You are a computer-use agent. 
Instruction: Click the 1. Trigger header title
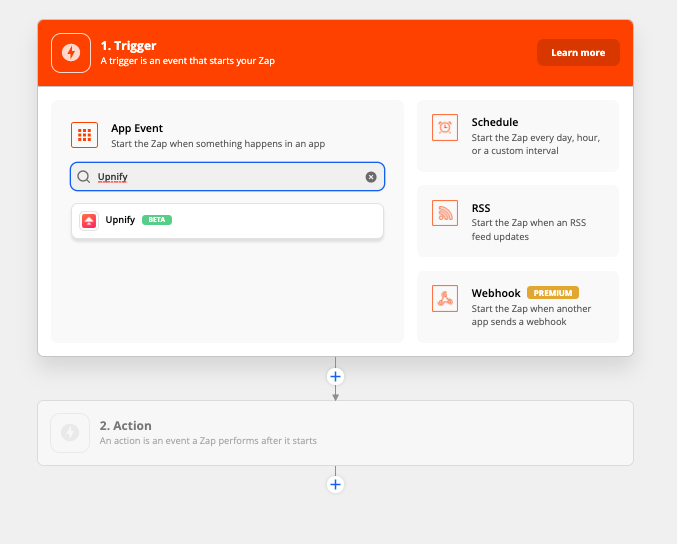(128, 45)
